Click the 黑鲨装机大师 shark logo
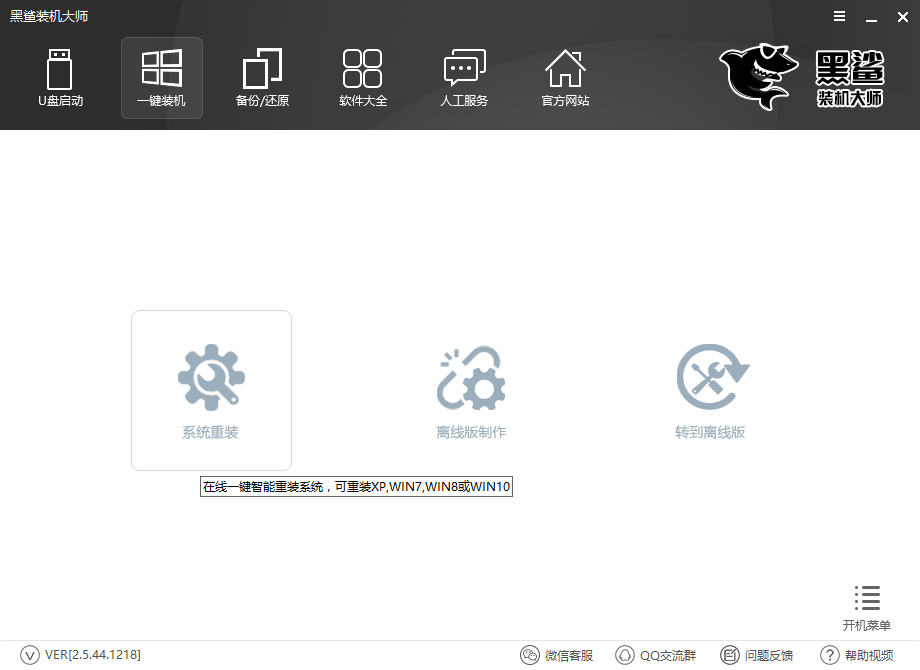920x670 pixels. point(758,75)
